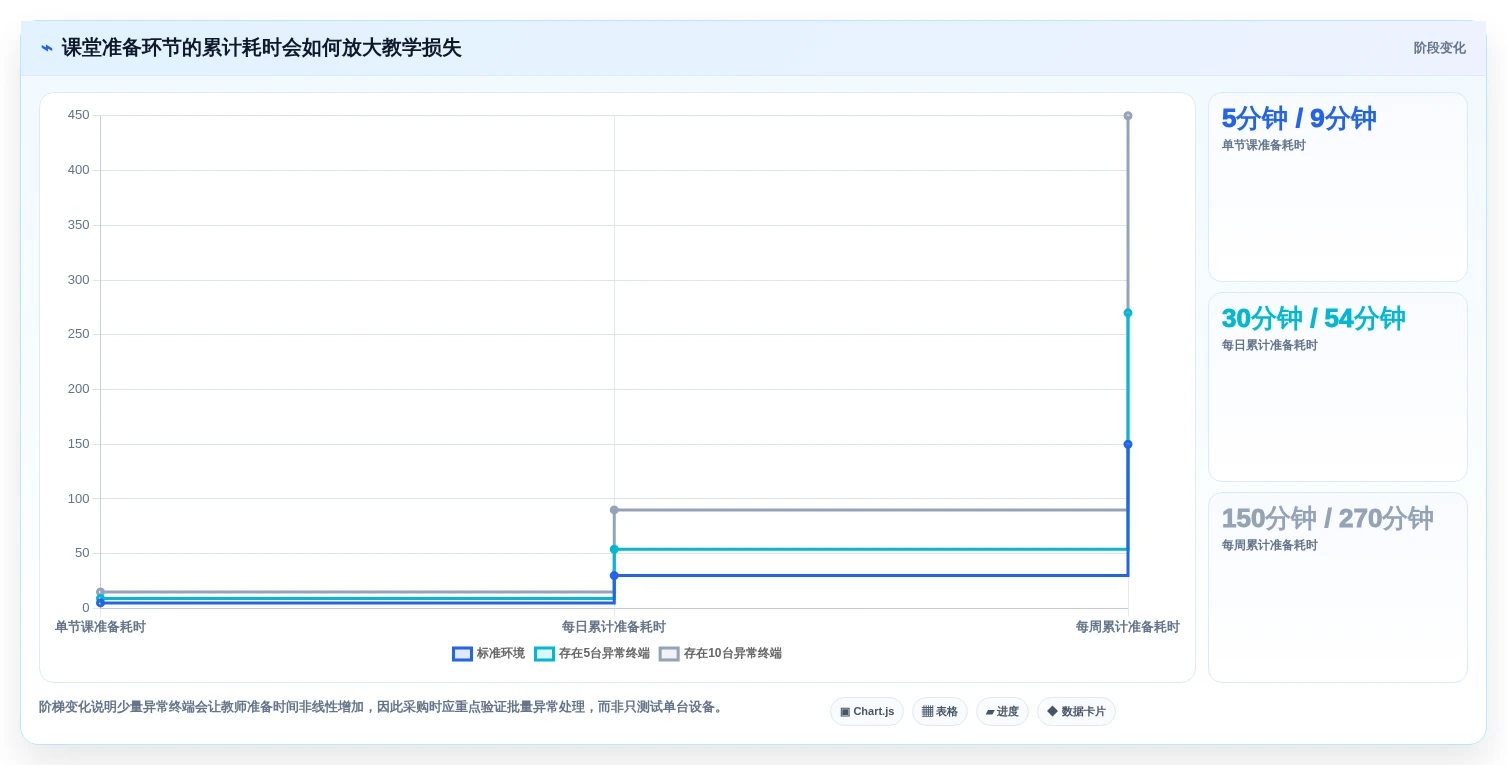Click the diamond icon in the 数据卡片 tag
Viewport: 1507px width, 765px height.
point(1052,712)
